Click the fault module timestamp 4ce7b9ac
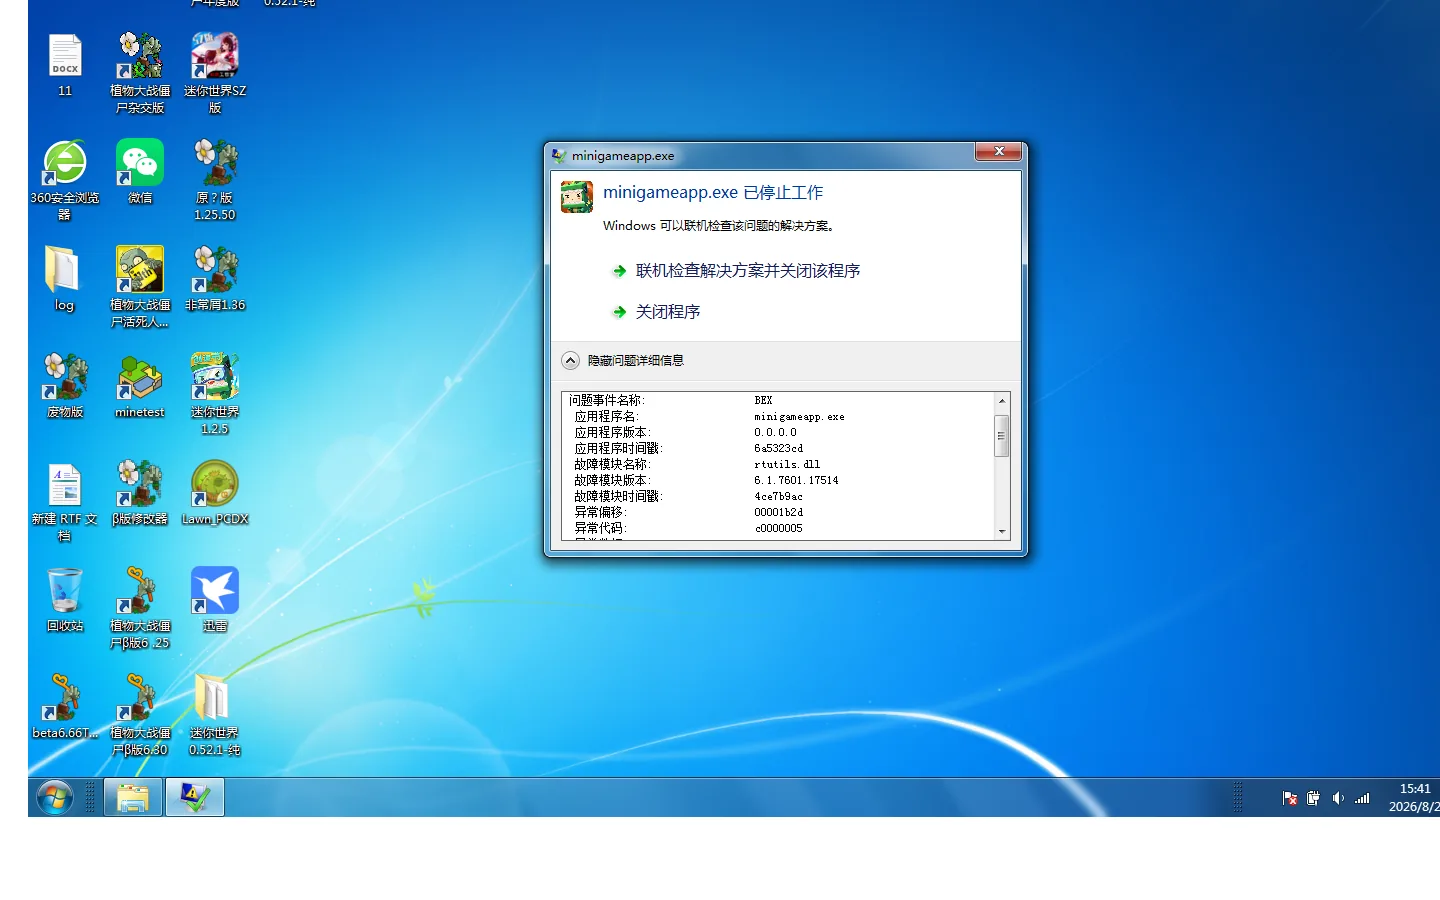1440x900 pixels. click(x=778, y=496)
